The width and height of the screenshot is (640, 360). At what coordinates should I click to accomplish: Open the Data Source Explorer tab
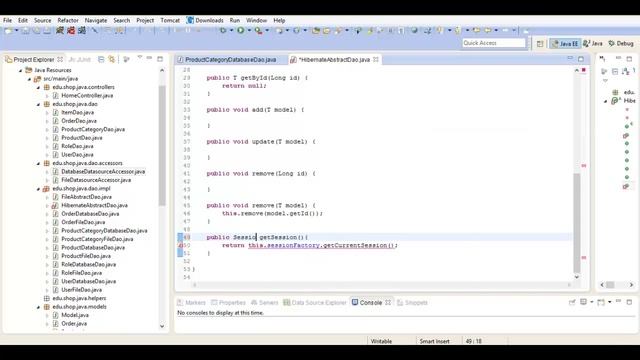[x=315, y=302]
